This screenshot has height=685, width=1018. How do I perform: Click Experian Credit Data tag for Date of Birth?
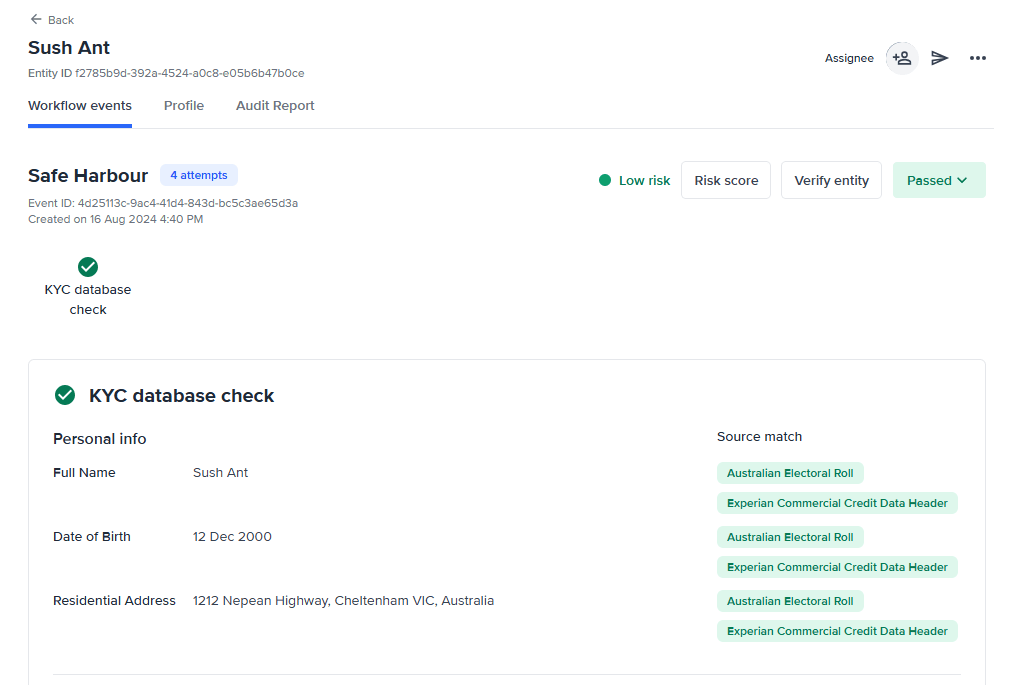[837, 567]
